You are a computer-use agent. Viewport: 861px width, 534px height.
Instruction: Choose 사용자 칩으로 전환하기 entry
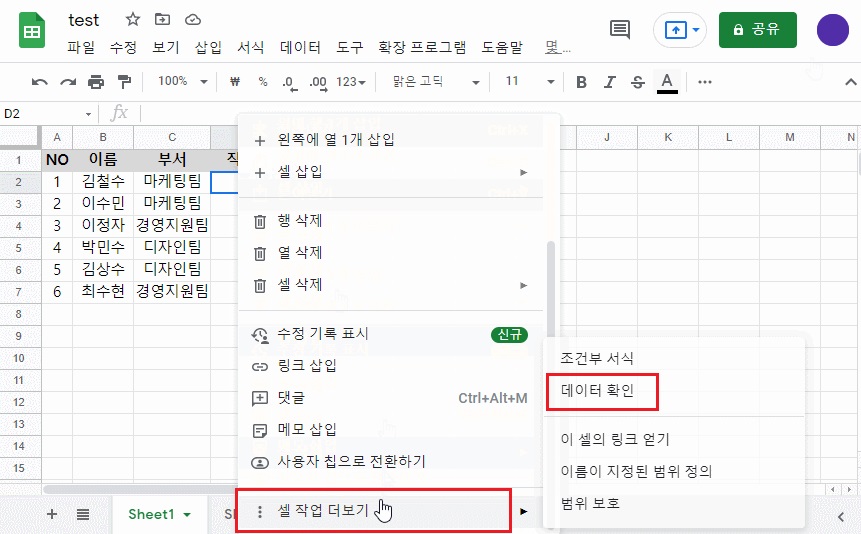390,461
